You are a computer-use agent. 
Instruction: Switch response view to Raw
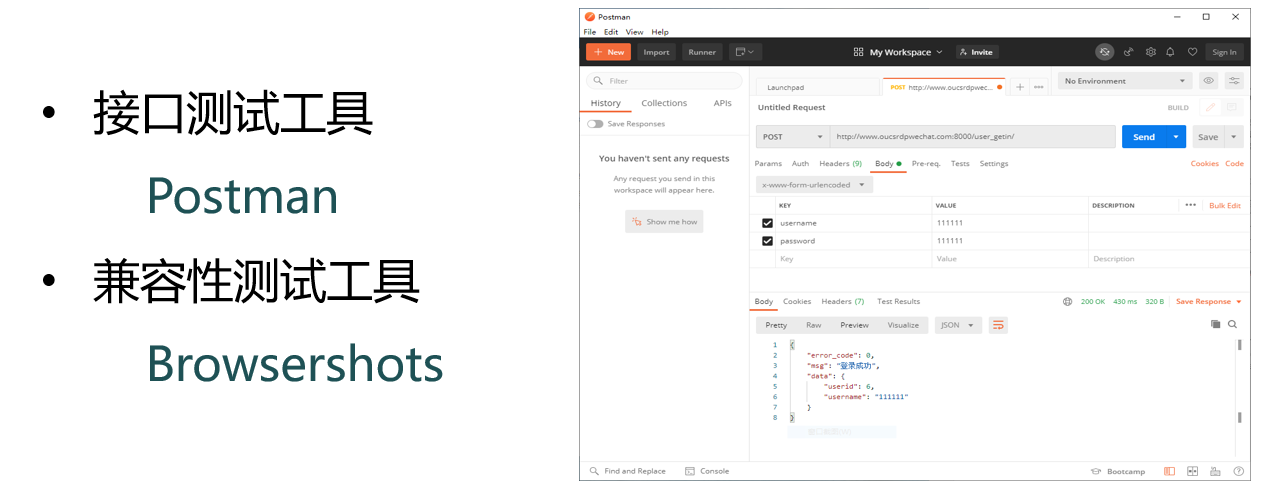814,325
